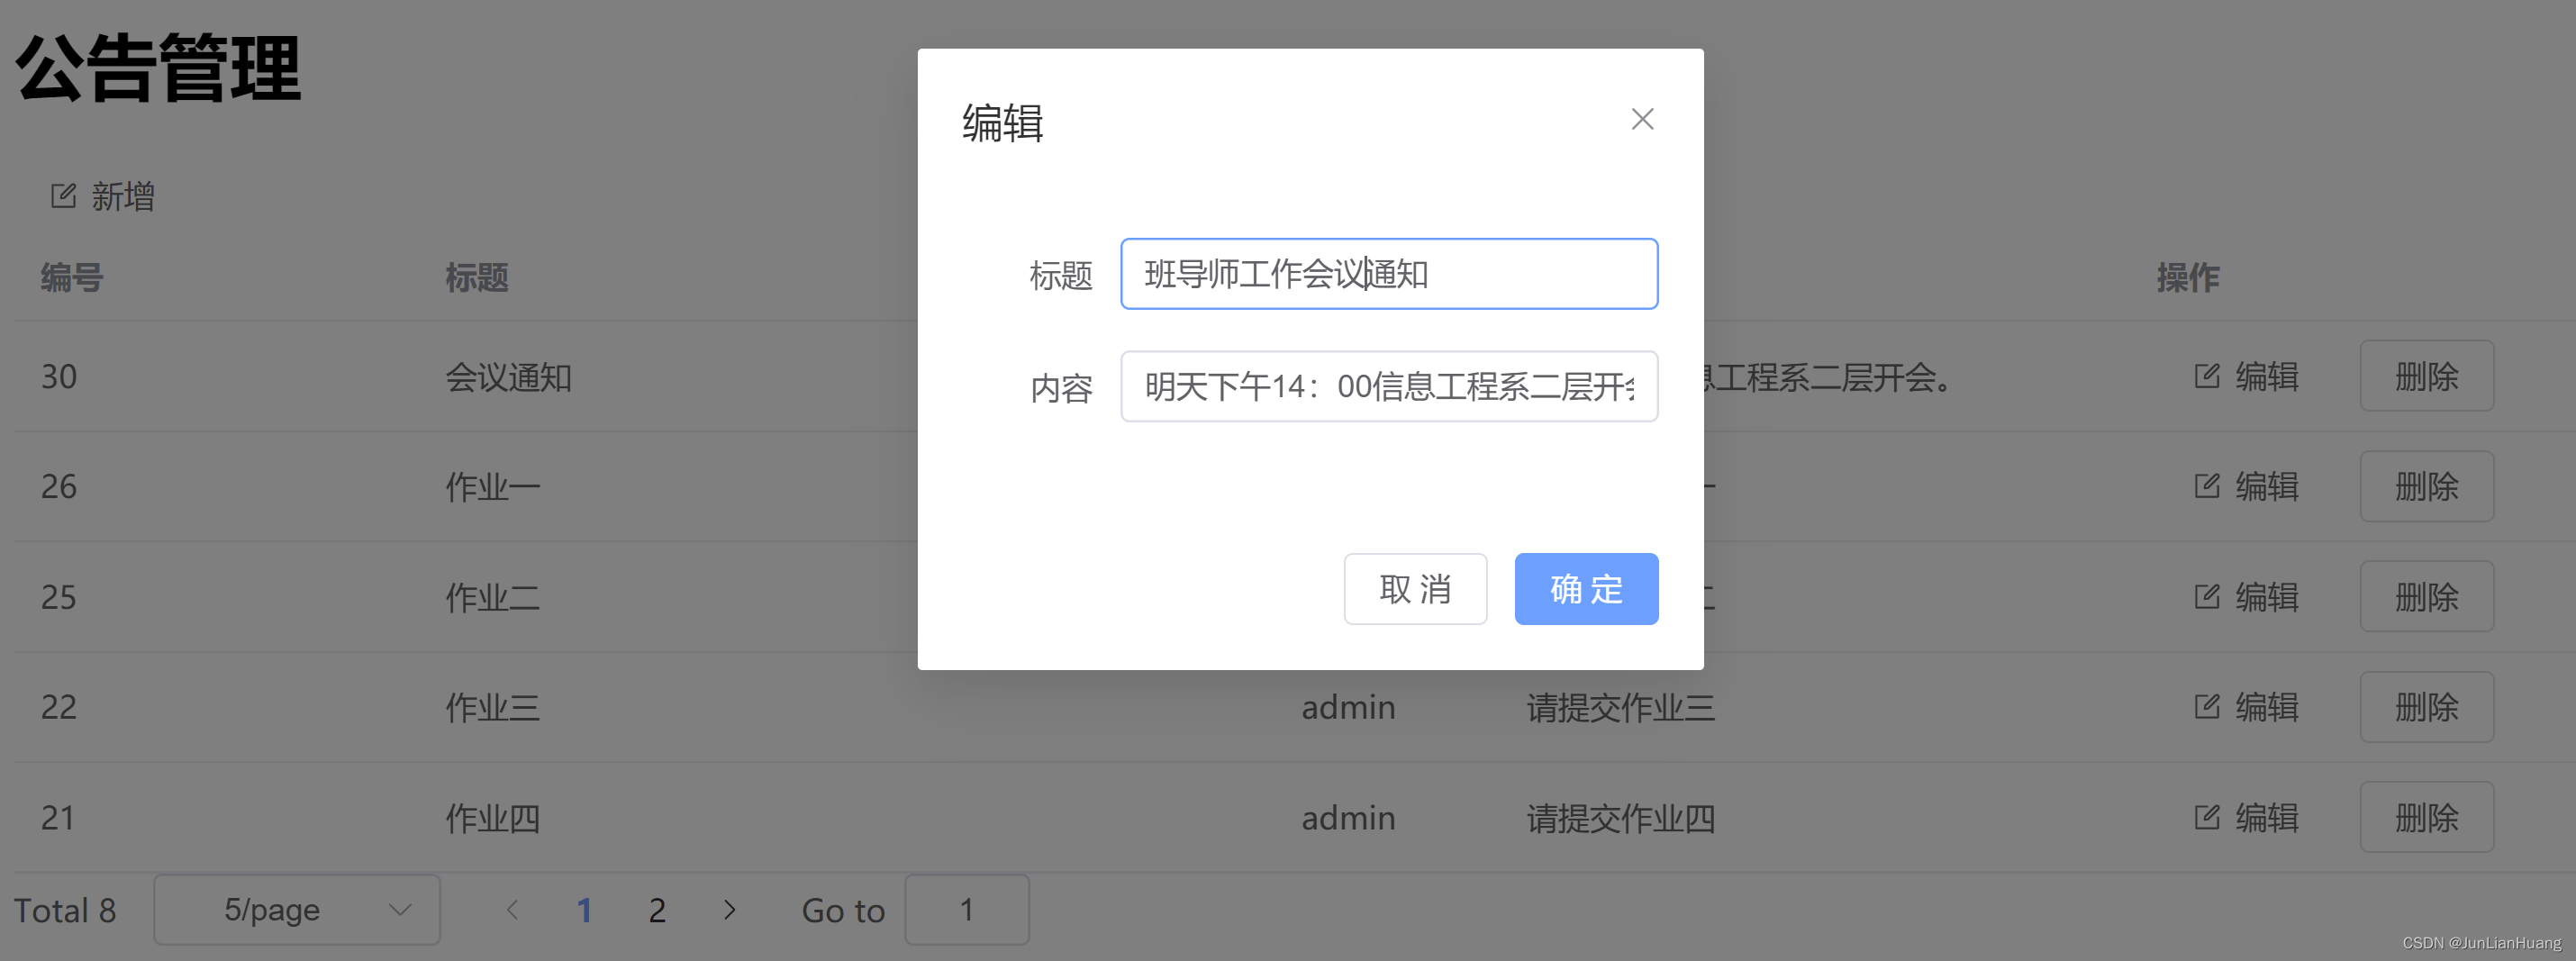Click the edit icon in row 30
Viewport: 2576px width, 961px height.
[x=2207, y=376]
